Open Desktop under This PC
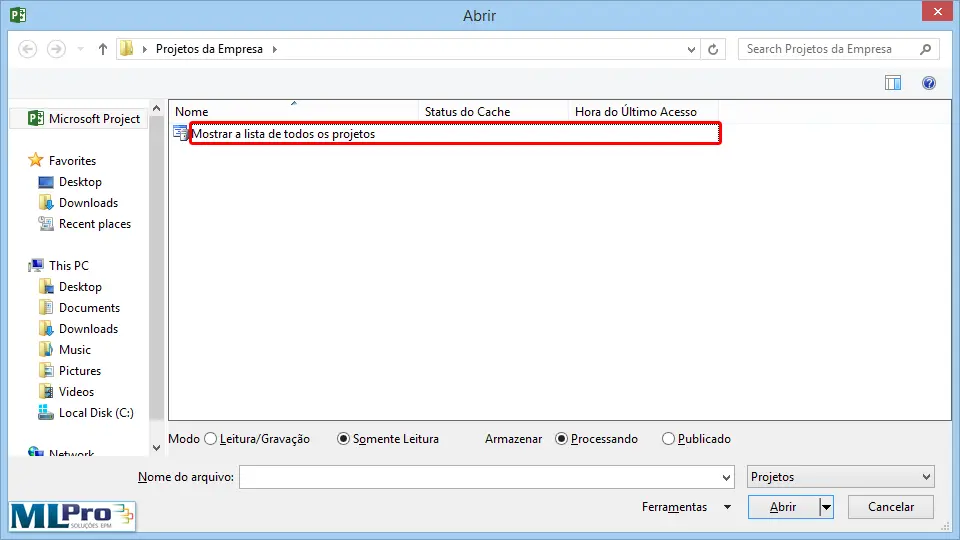This screenshot has width=960, height=540. [x=70, y=287]
